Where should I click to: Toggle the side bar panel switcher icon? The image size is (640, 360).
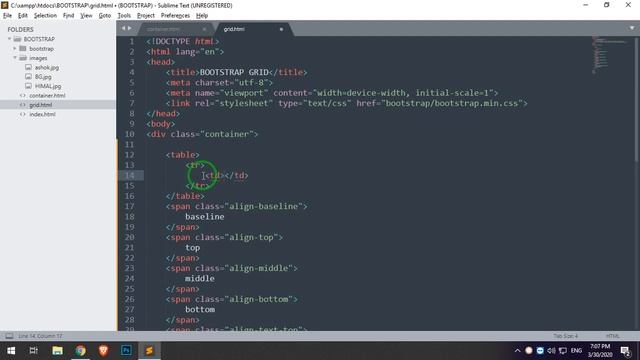pos(9,336)
